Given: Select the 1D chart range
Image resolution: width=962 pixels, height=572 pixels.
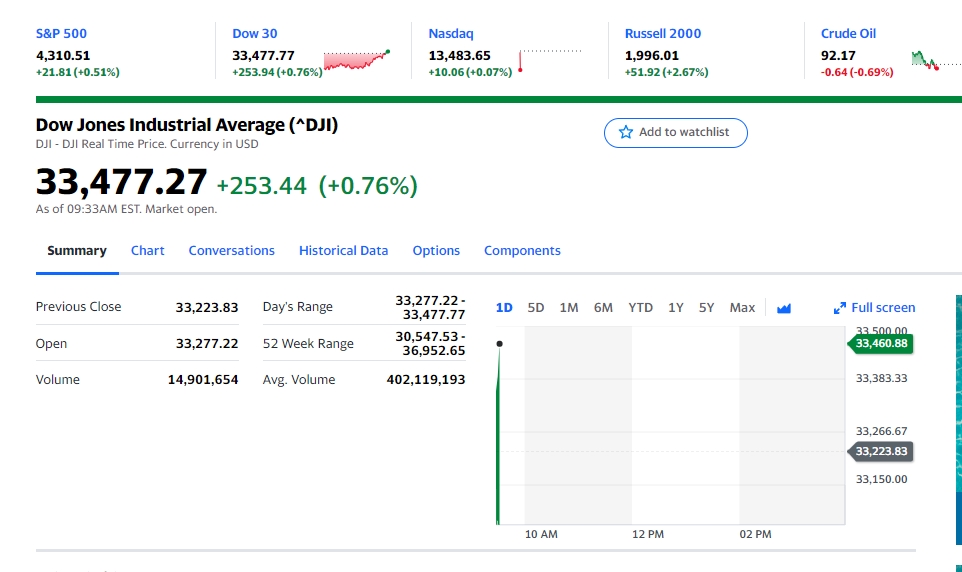Looking at the screenshot, I should pyautogui.click(x=504, y=307).
